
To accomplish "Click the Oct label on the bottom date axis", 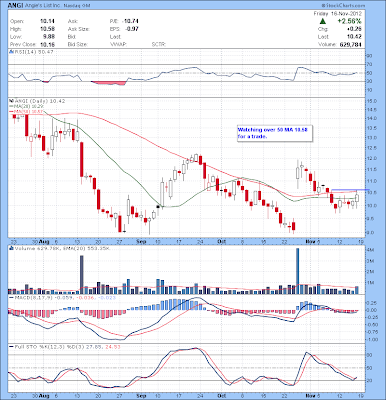I will (x=220, y=396).
